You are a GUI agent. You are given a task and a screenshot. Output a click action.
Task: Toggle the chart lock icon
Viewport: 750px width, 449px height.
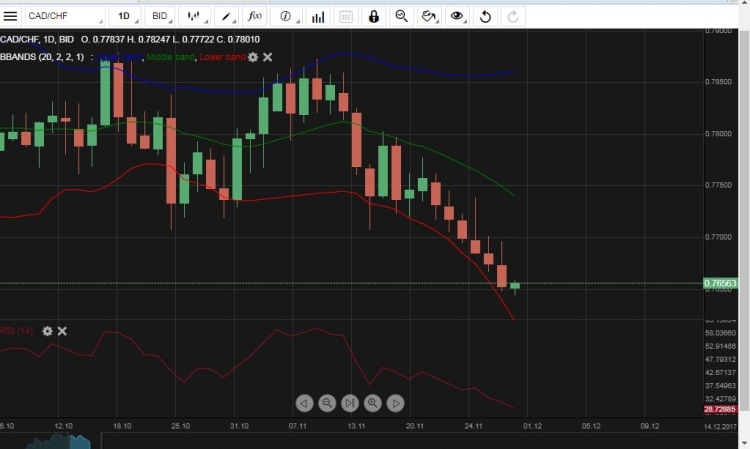(373, 17)
